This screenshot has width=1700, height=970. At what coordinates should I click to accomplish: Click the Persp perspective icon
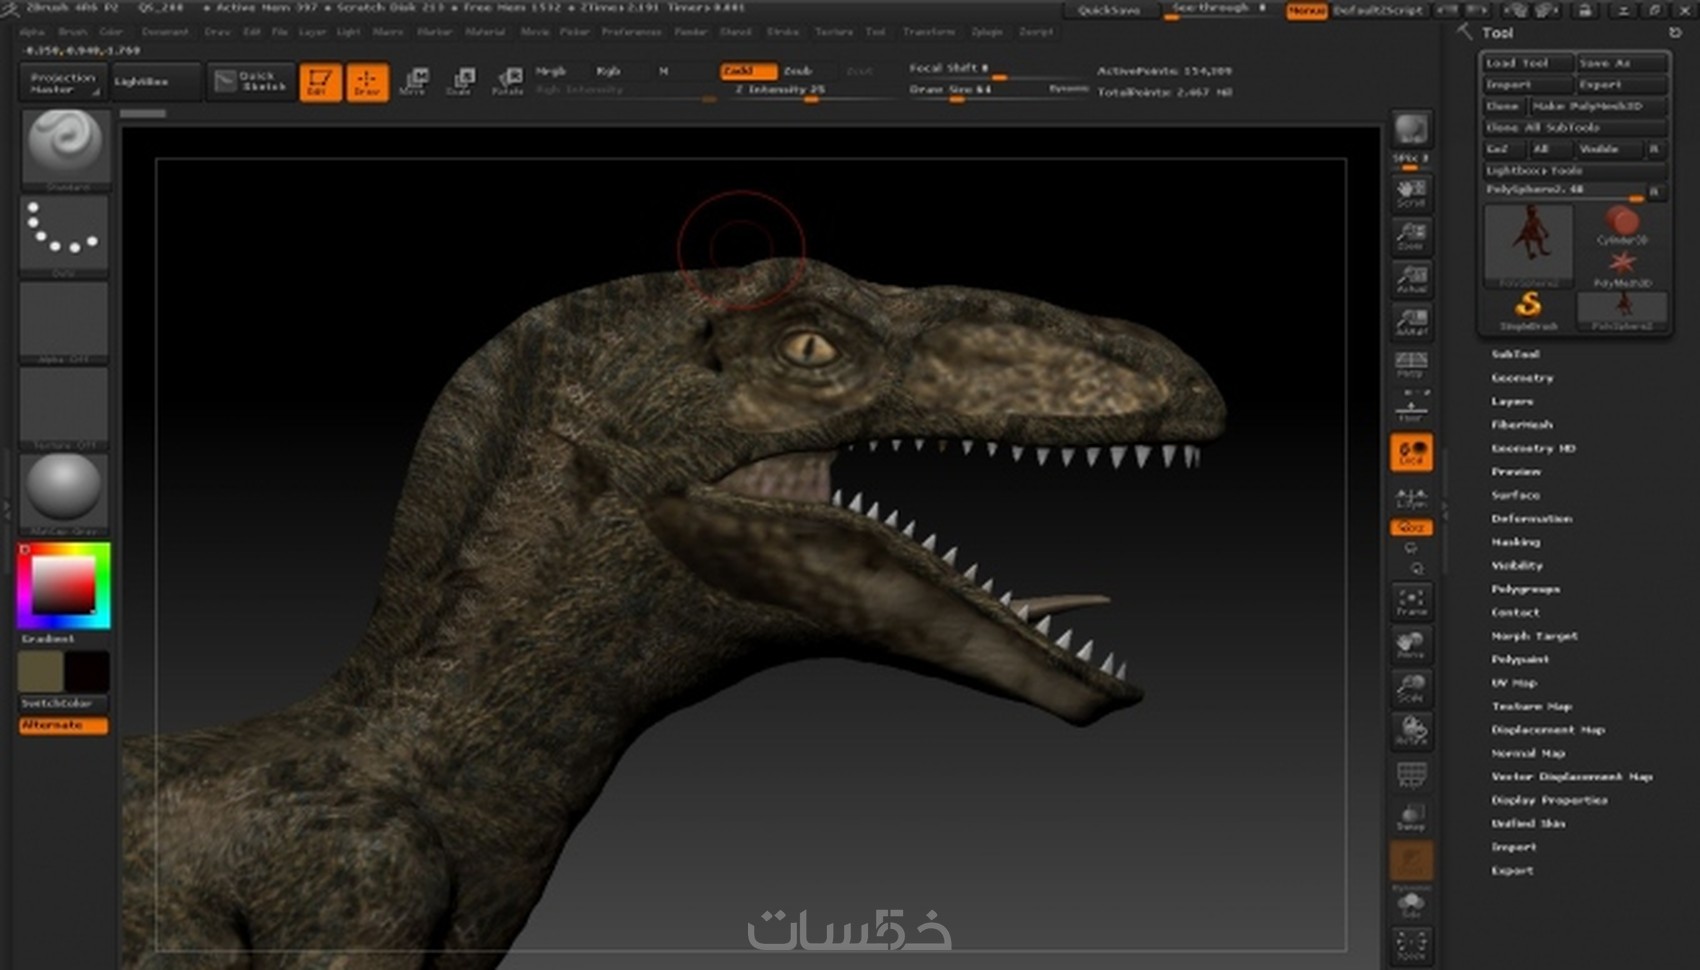click(x=1411, y=365)
